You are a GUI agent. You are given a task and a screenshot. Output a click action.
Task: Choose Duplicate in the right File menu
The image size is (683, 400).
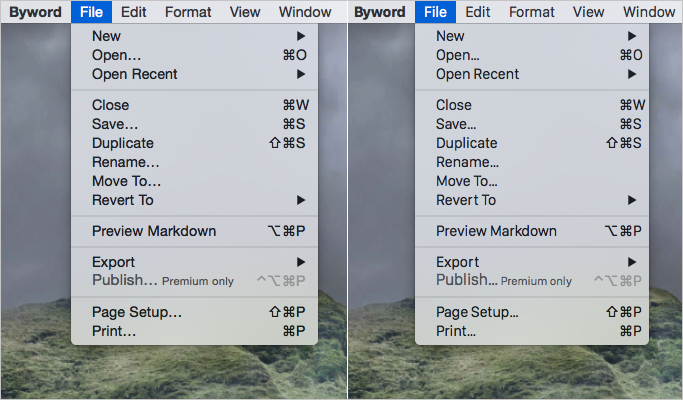pos(532,143)
